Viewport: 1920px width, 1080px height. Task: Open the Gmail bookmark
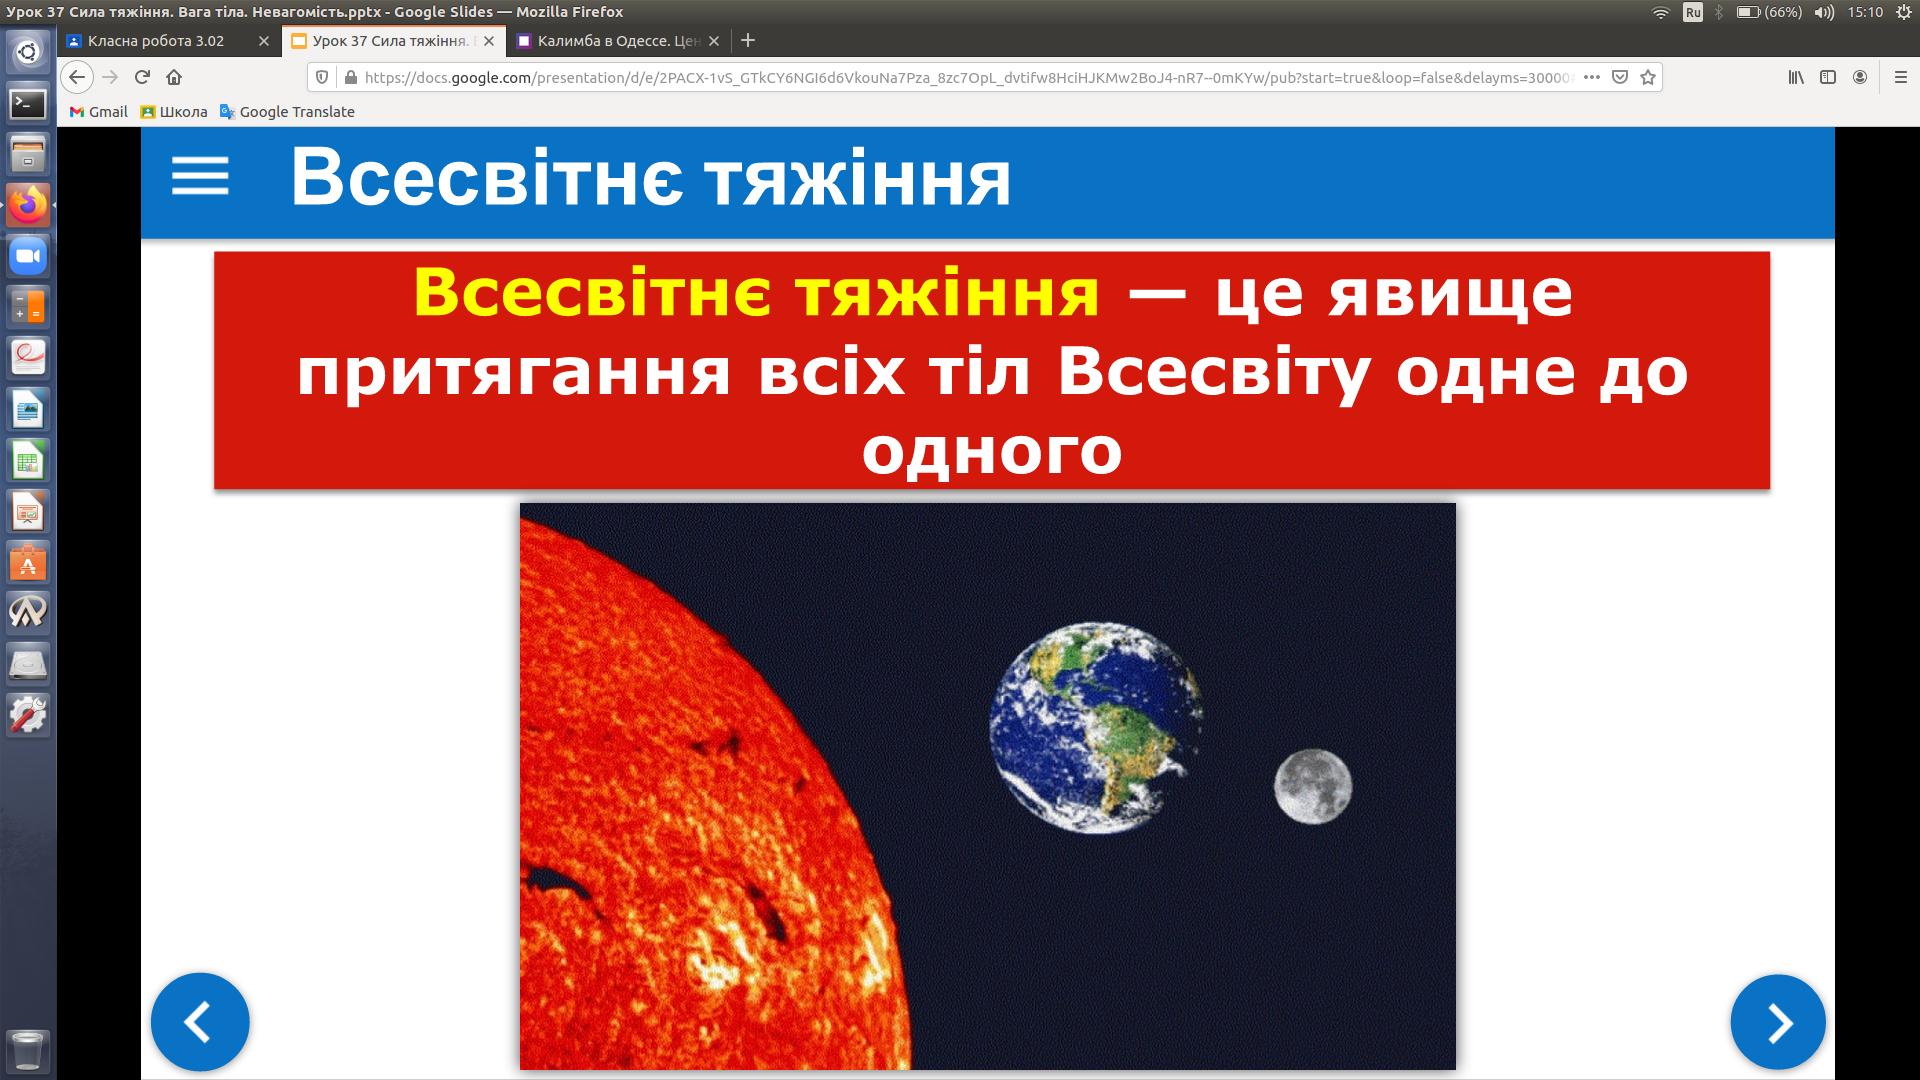pyautogui.click(x=99, y=112)
